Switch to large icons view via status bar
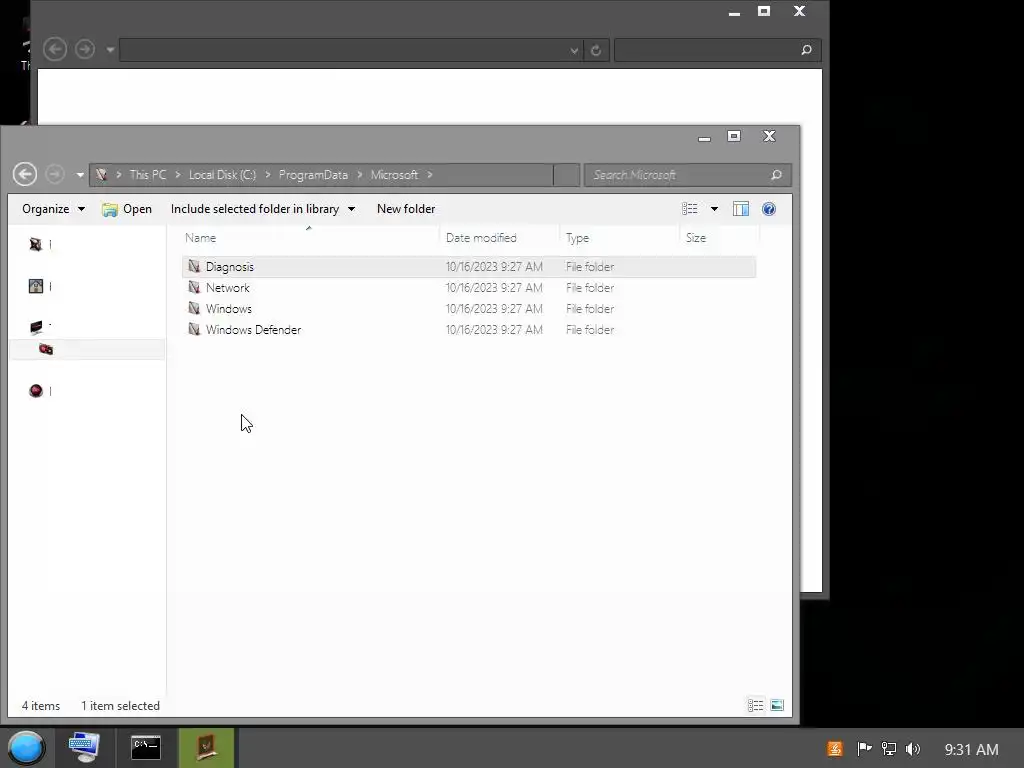Screen dimensions: 1024x768 tap(777, 705)
